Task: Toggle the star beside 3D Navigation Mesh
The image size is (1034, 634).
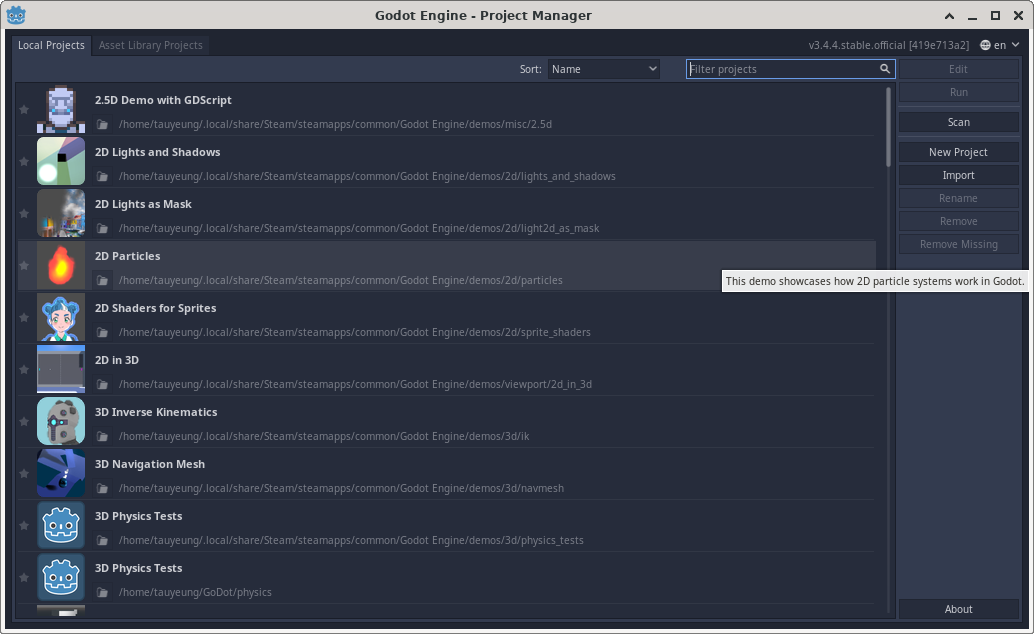Action: [x=24, y=474]
